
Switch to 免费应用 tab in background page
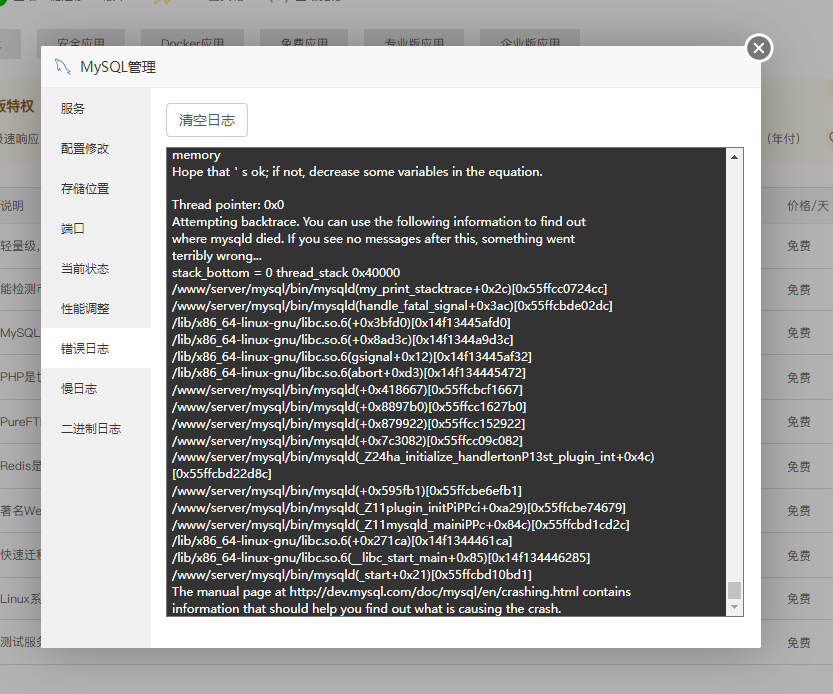(x=304, y=43)
